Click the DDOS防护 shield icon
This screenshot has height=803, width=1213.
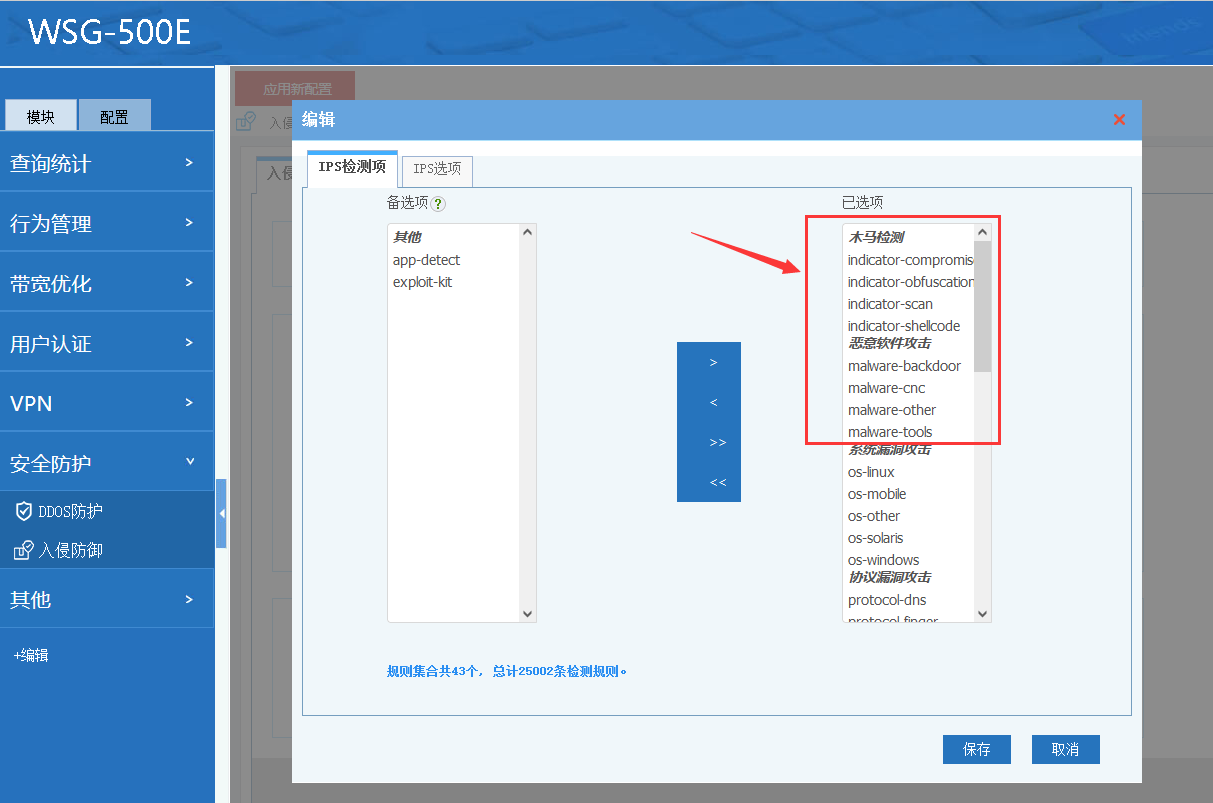pos(24,511)
